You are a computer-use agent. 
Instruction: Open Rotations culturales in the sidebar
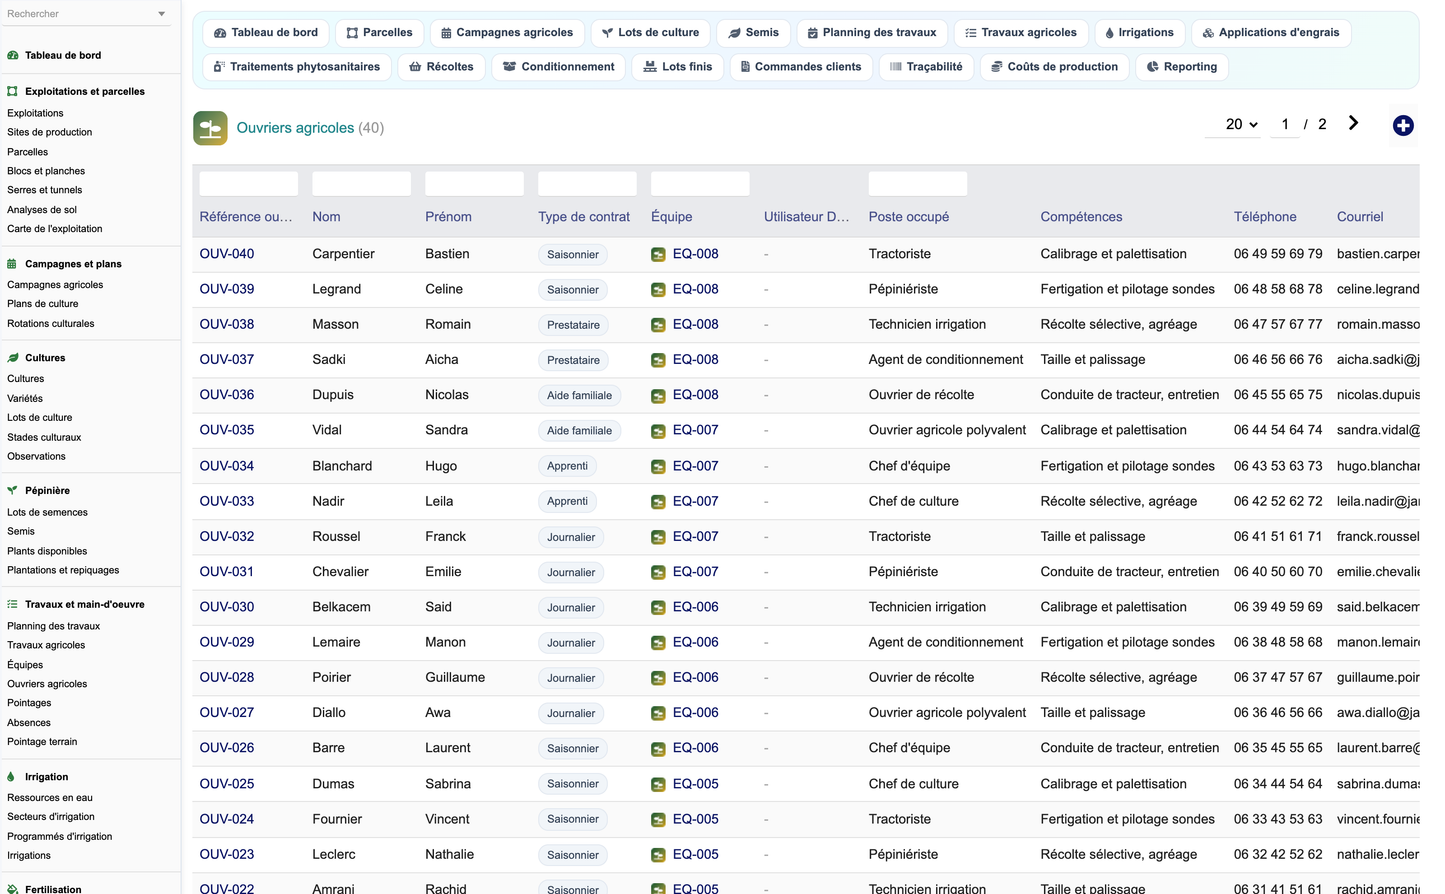[x=51, y=324]
